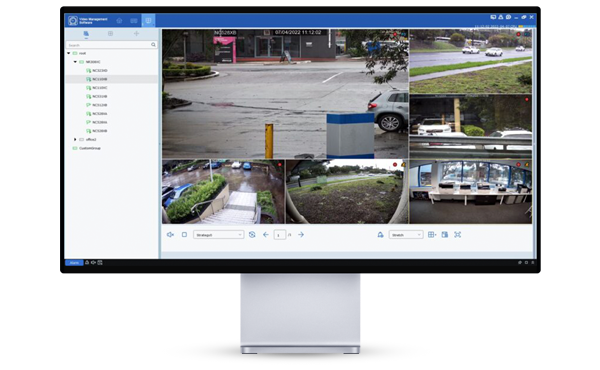Image resolution: width=600 pixels, height=370 pixels.
Task: Click the alarm bell icon in toolbar
Action: click(380, 235)
